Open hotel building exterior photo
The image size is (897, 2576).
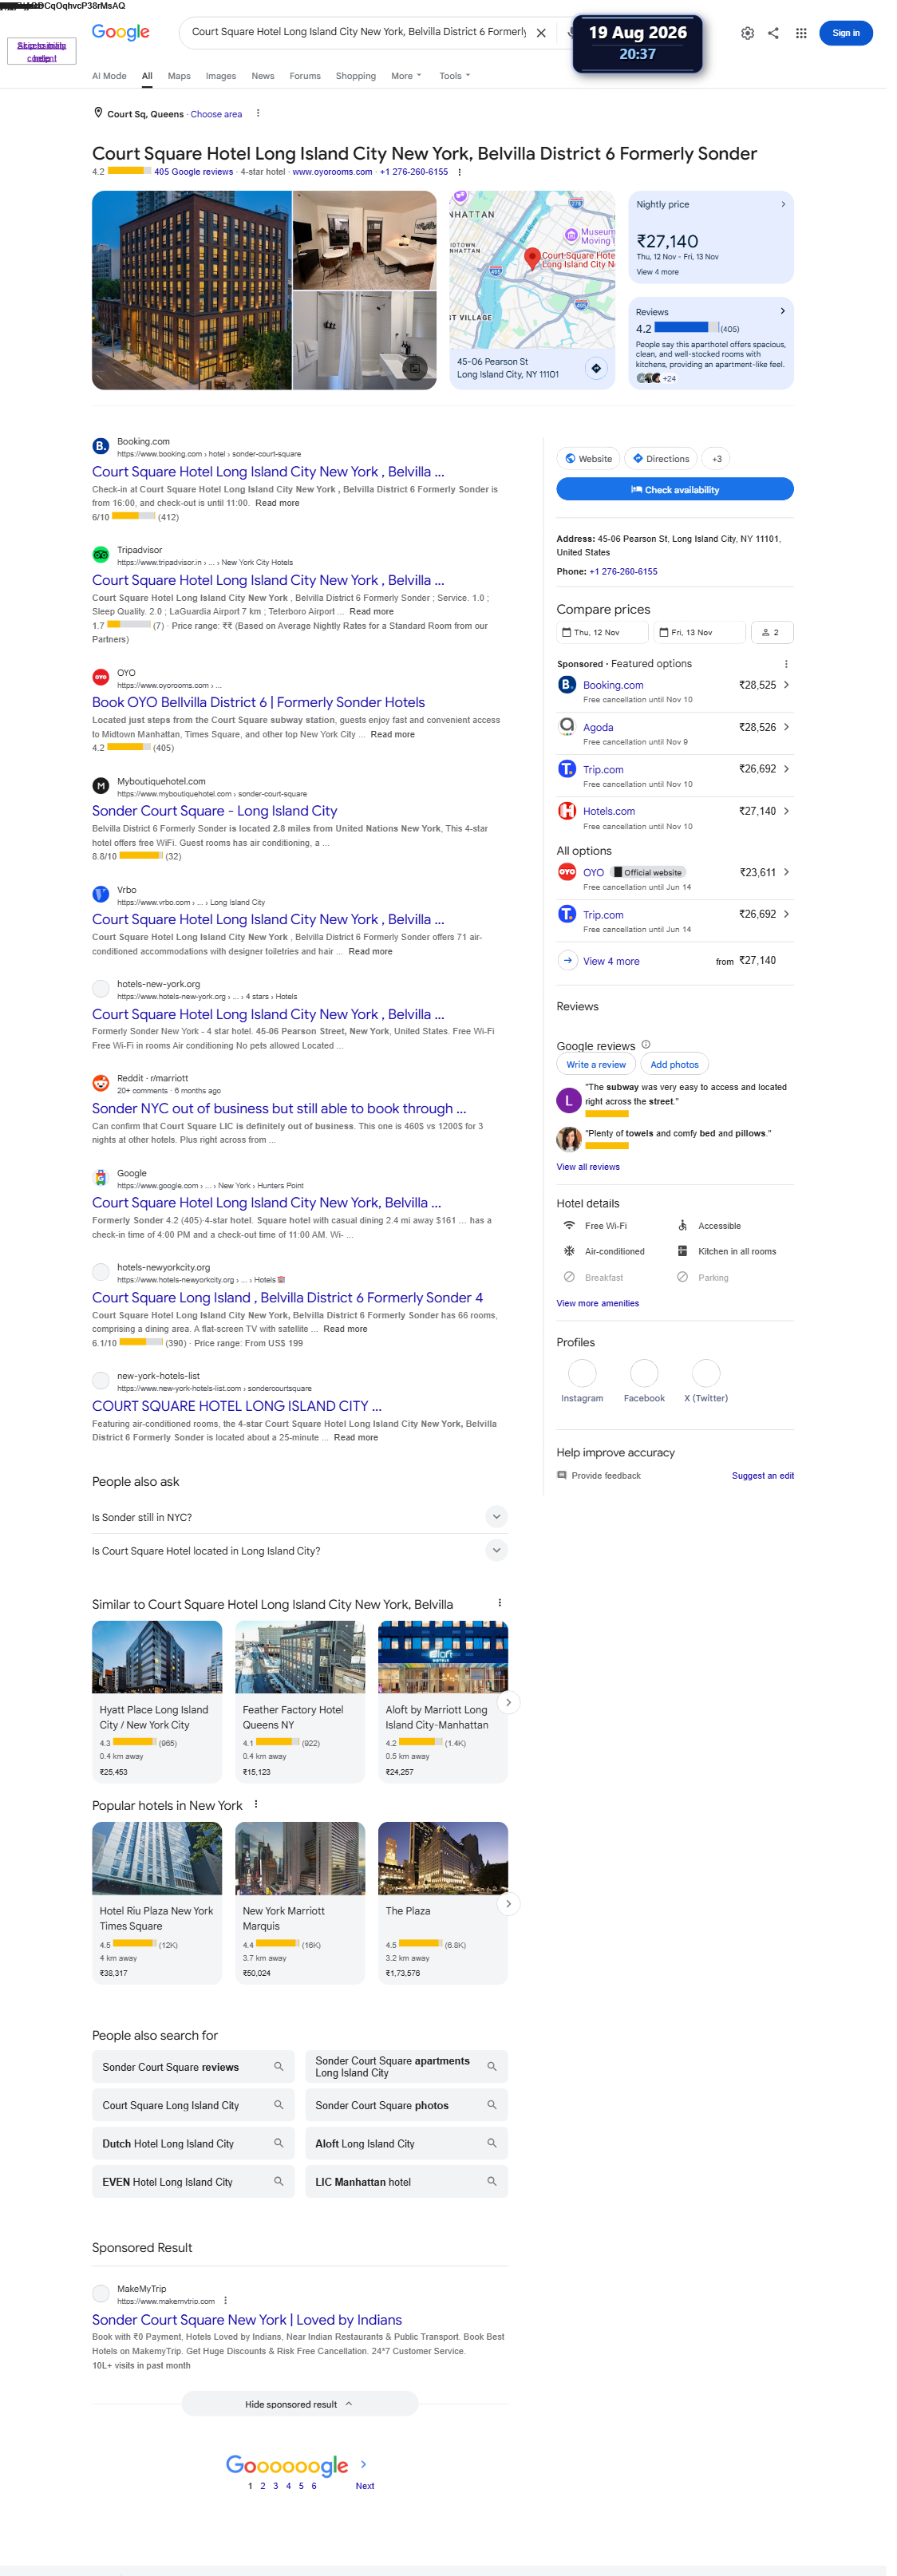[191, 290]
